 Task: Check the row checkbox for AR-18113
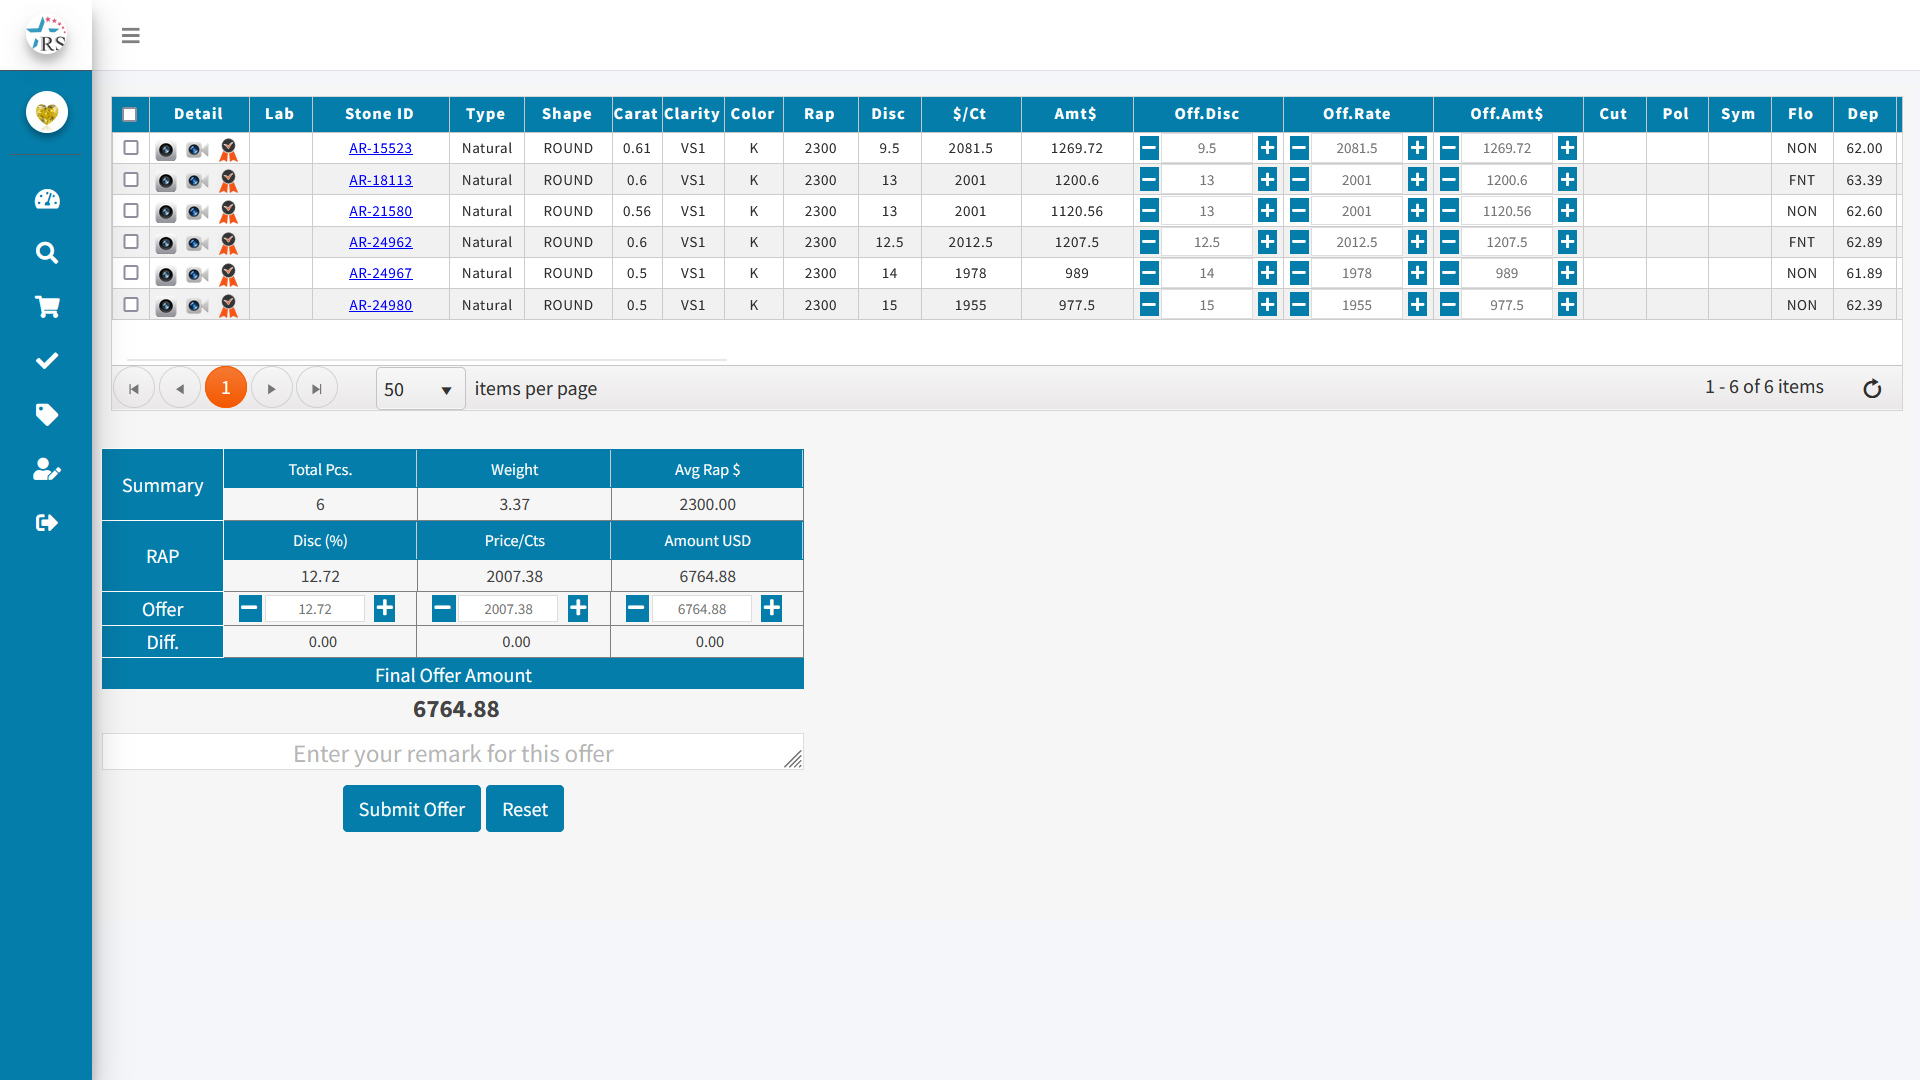pyautogui.click(x=131, y=179)
